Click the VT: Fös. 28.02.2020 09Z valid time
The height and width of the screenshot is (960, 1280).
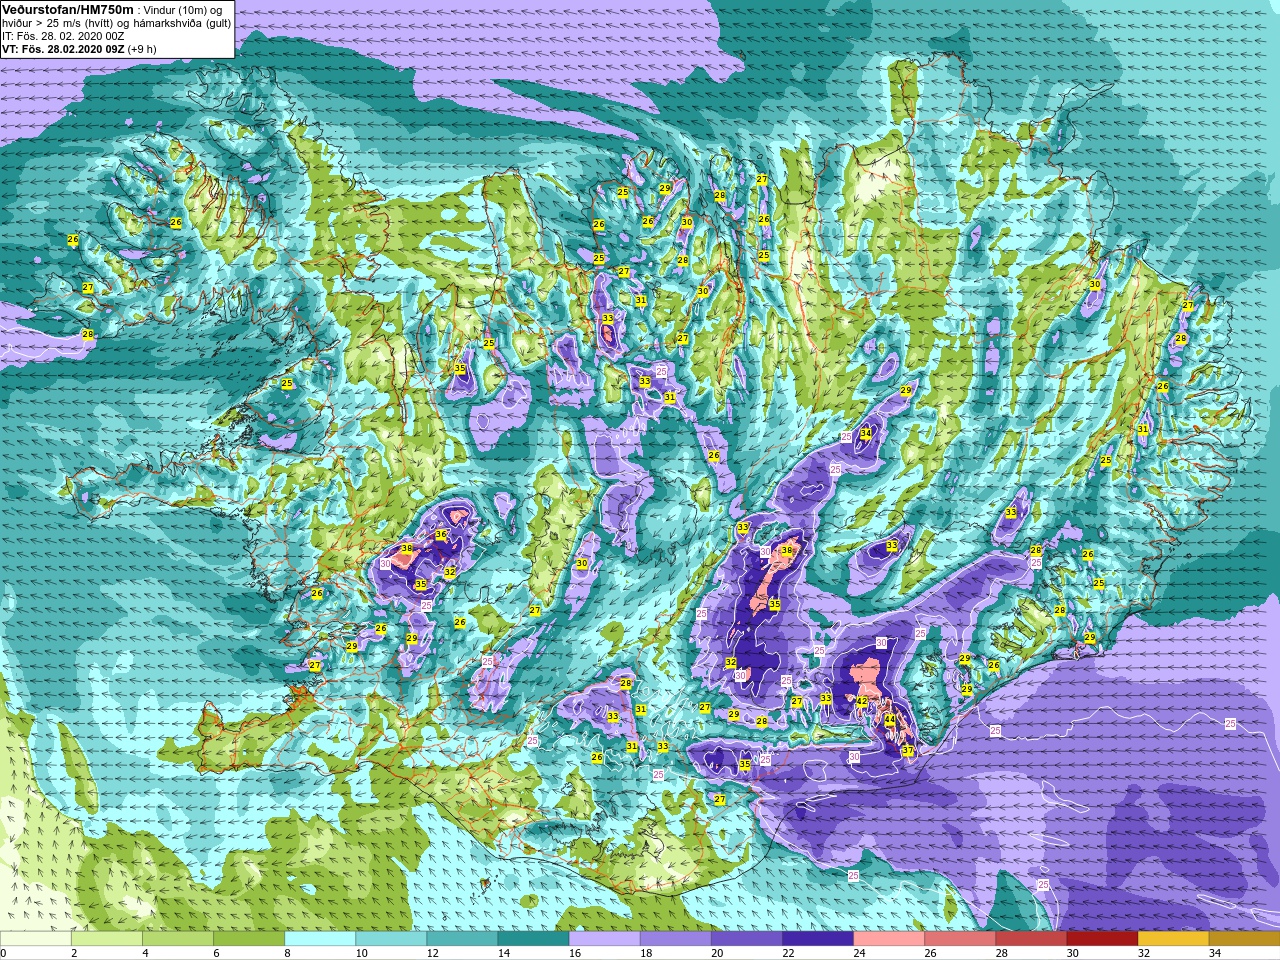click(x=63, y=48)
